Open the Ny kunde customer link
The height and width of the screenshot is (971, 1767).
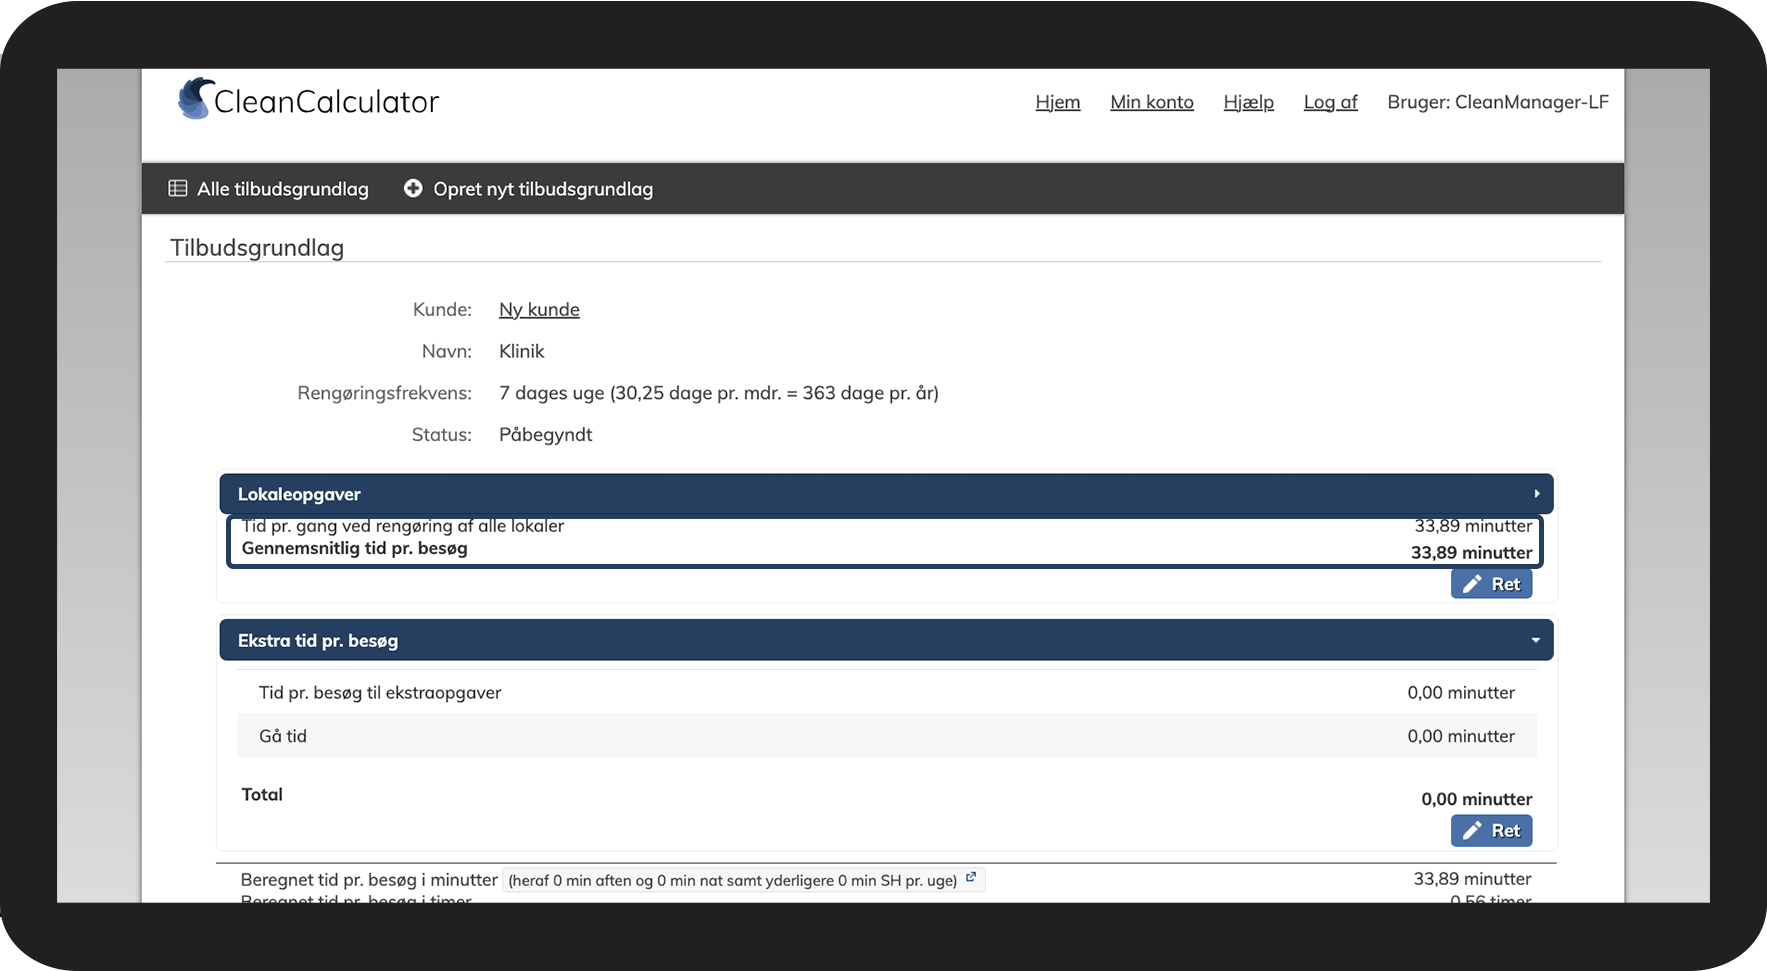tap(539, 310)
